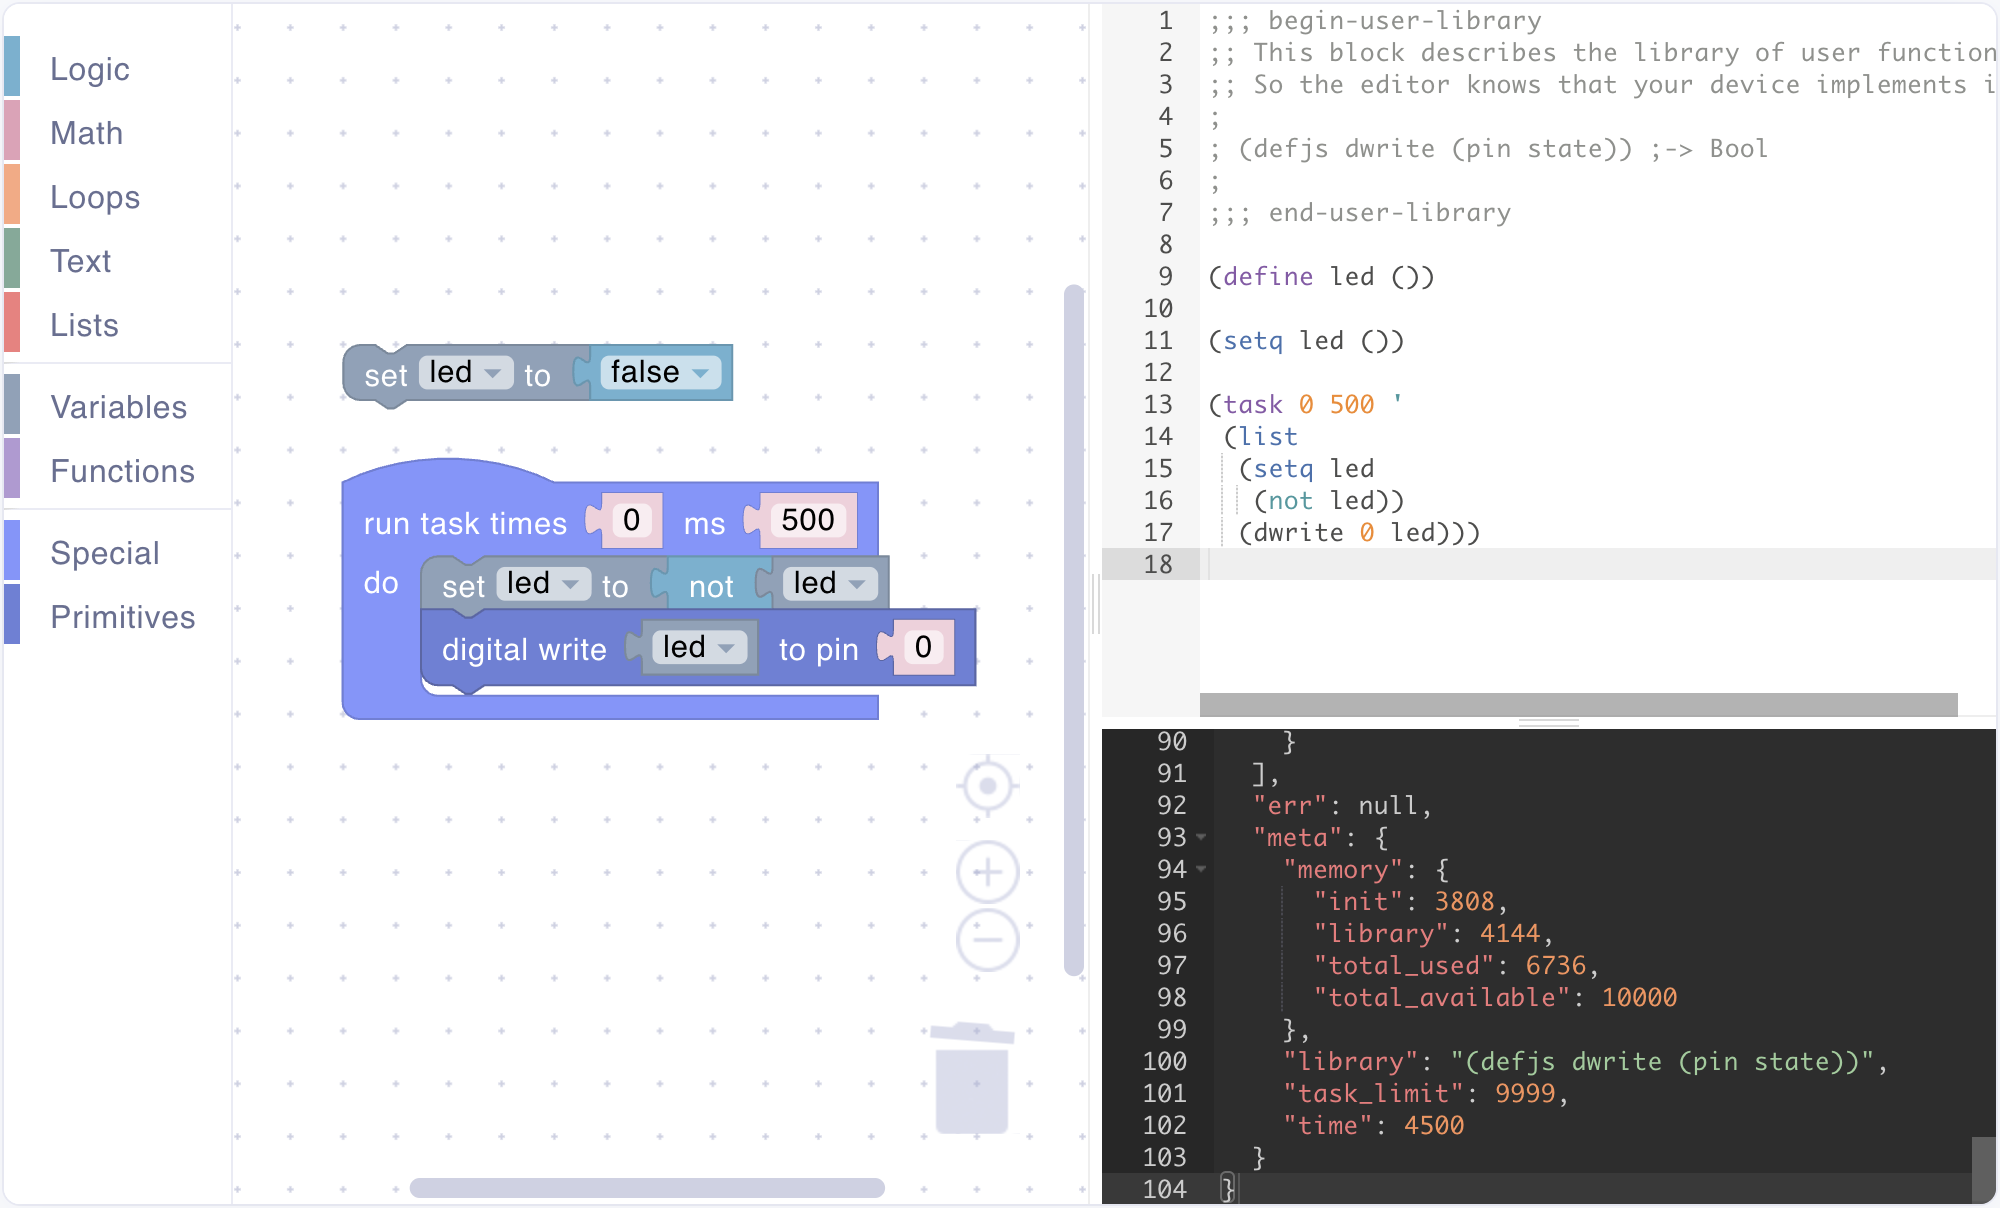Select the Loops category
This screenshot has height=1208, width=2000.
[x=95, y=197]
